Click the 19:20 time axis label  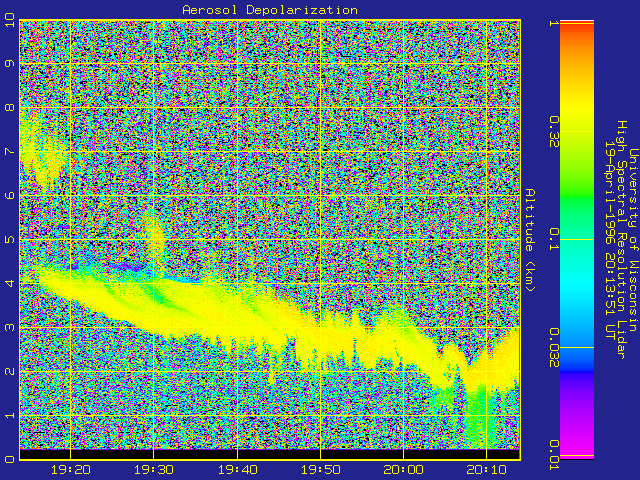(71, 470)
